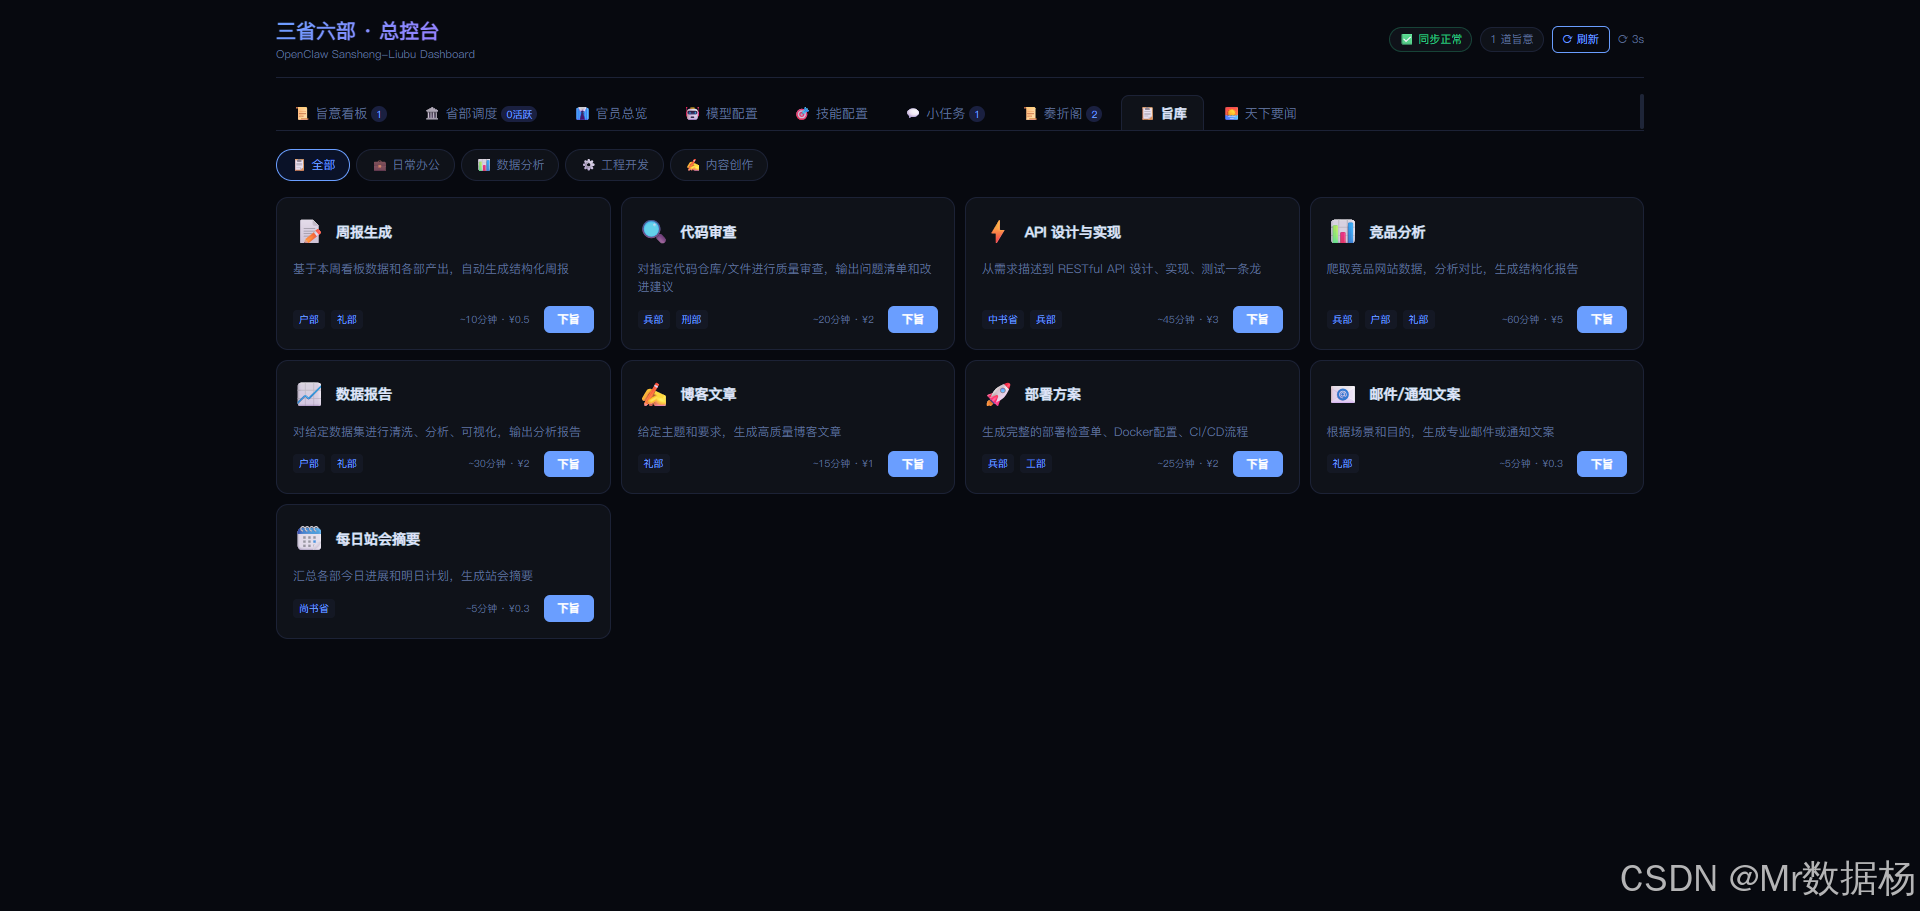The height and width of the screenshot is (911, 1920).
Task: Click the ~10分钟 · ¥0.5 estimate
Action: coord(495,320)
